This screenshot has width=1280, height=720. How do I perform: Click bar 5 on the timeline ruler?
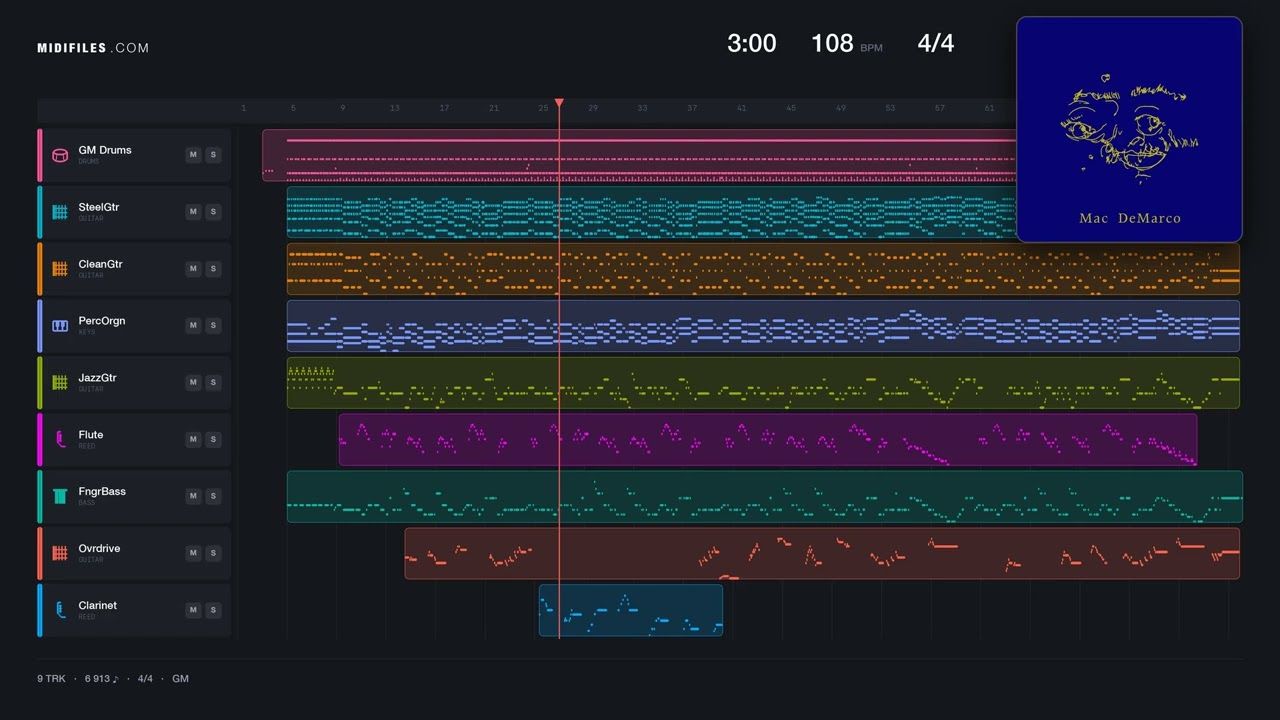click(293, 108)
